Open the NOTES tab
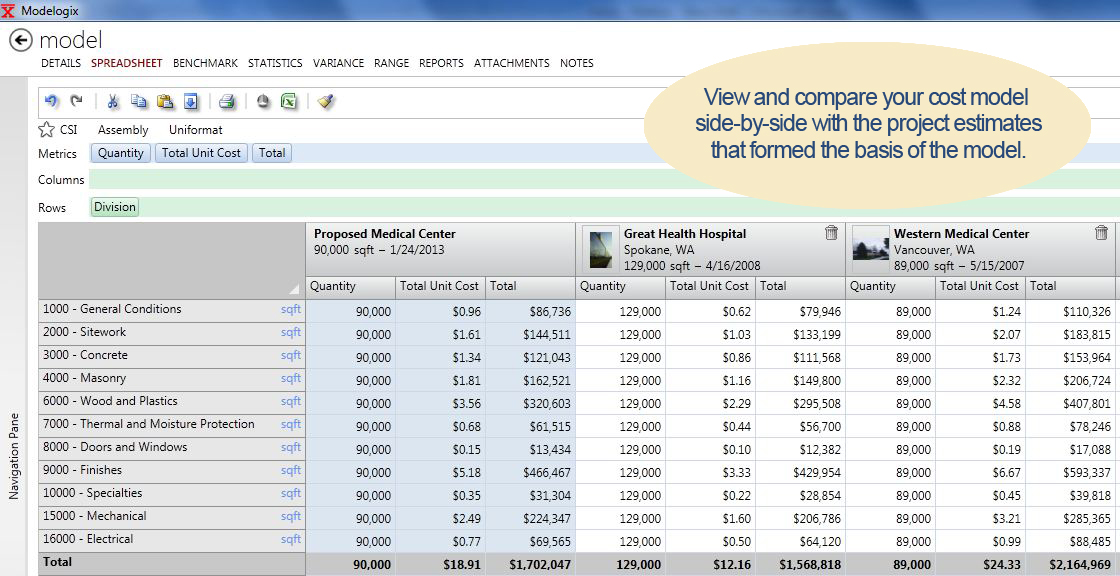Image resolution: width=1120 pixels, height=576 pixels. tap(576, 63)
